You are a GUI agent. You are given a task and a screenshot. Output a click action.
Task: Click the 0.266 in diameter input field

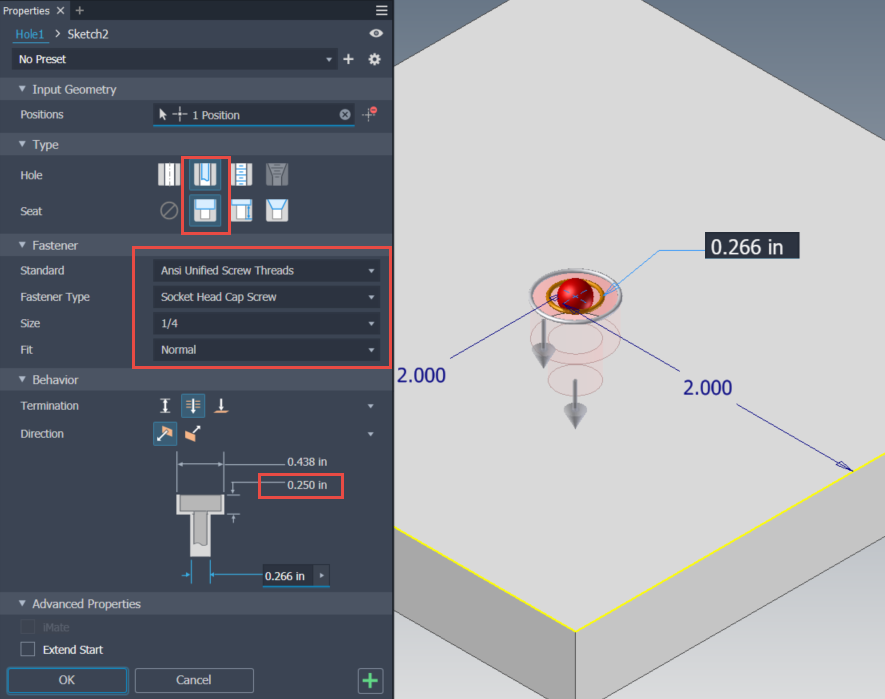tap(287, 576)
